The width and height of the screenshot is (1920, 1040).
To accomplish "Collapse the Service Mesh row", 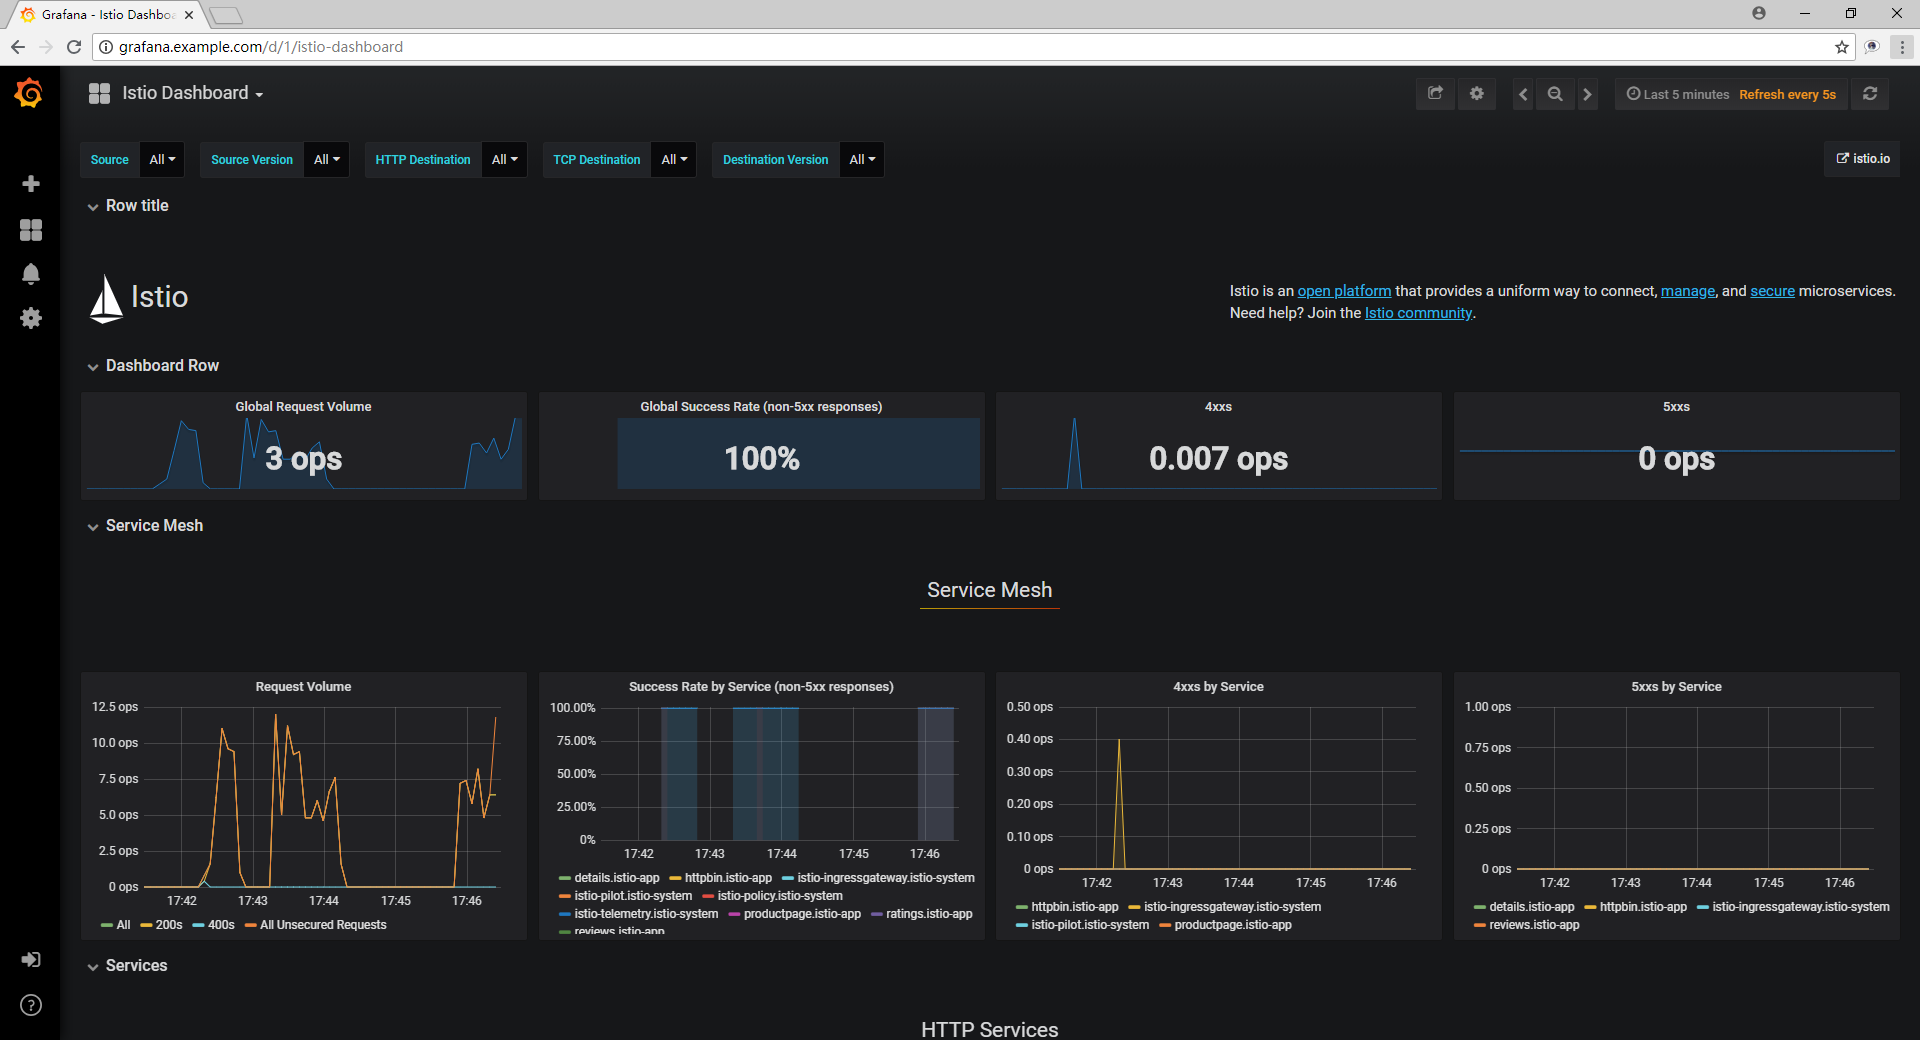I will pos(145,526).
